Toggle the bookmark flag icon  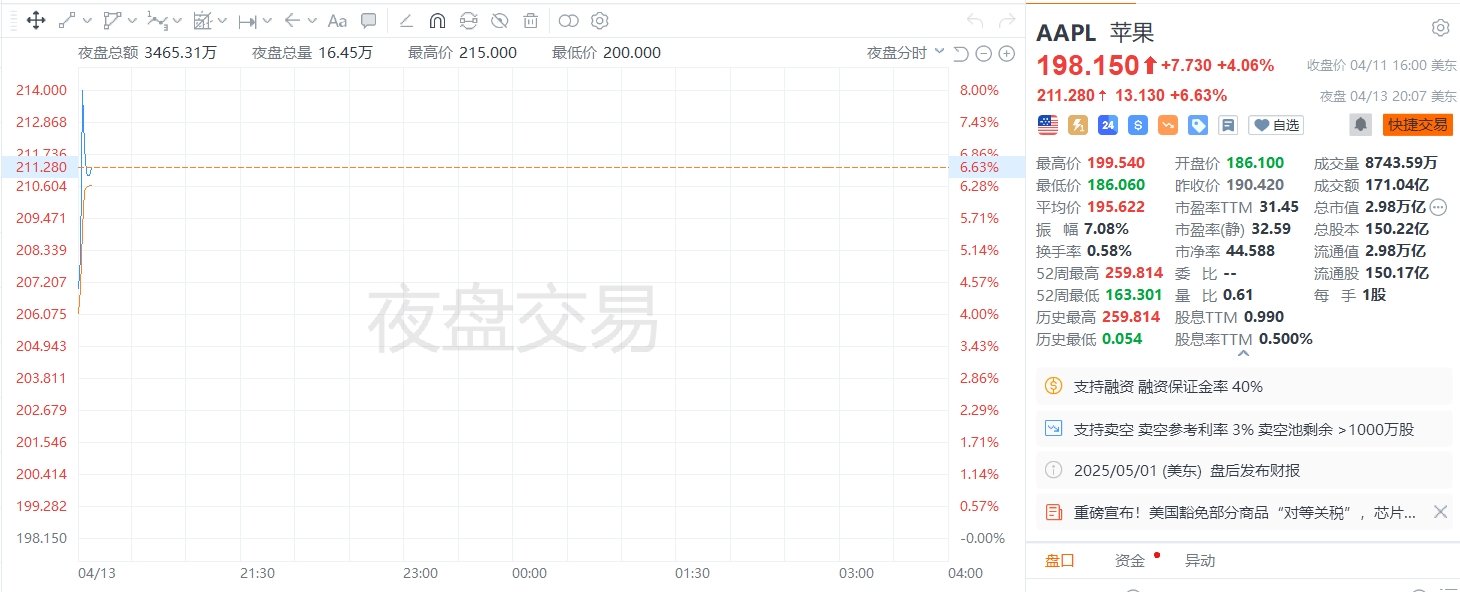coord(1229,124)
